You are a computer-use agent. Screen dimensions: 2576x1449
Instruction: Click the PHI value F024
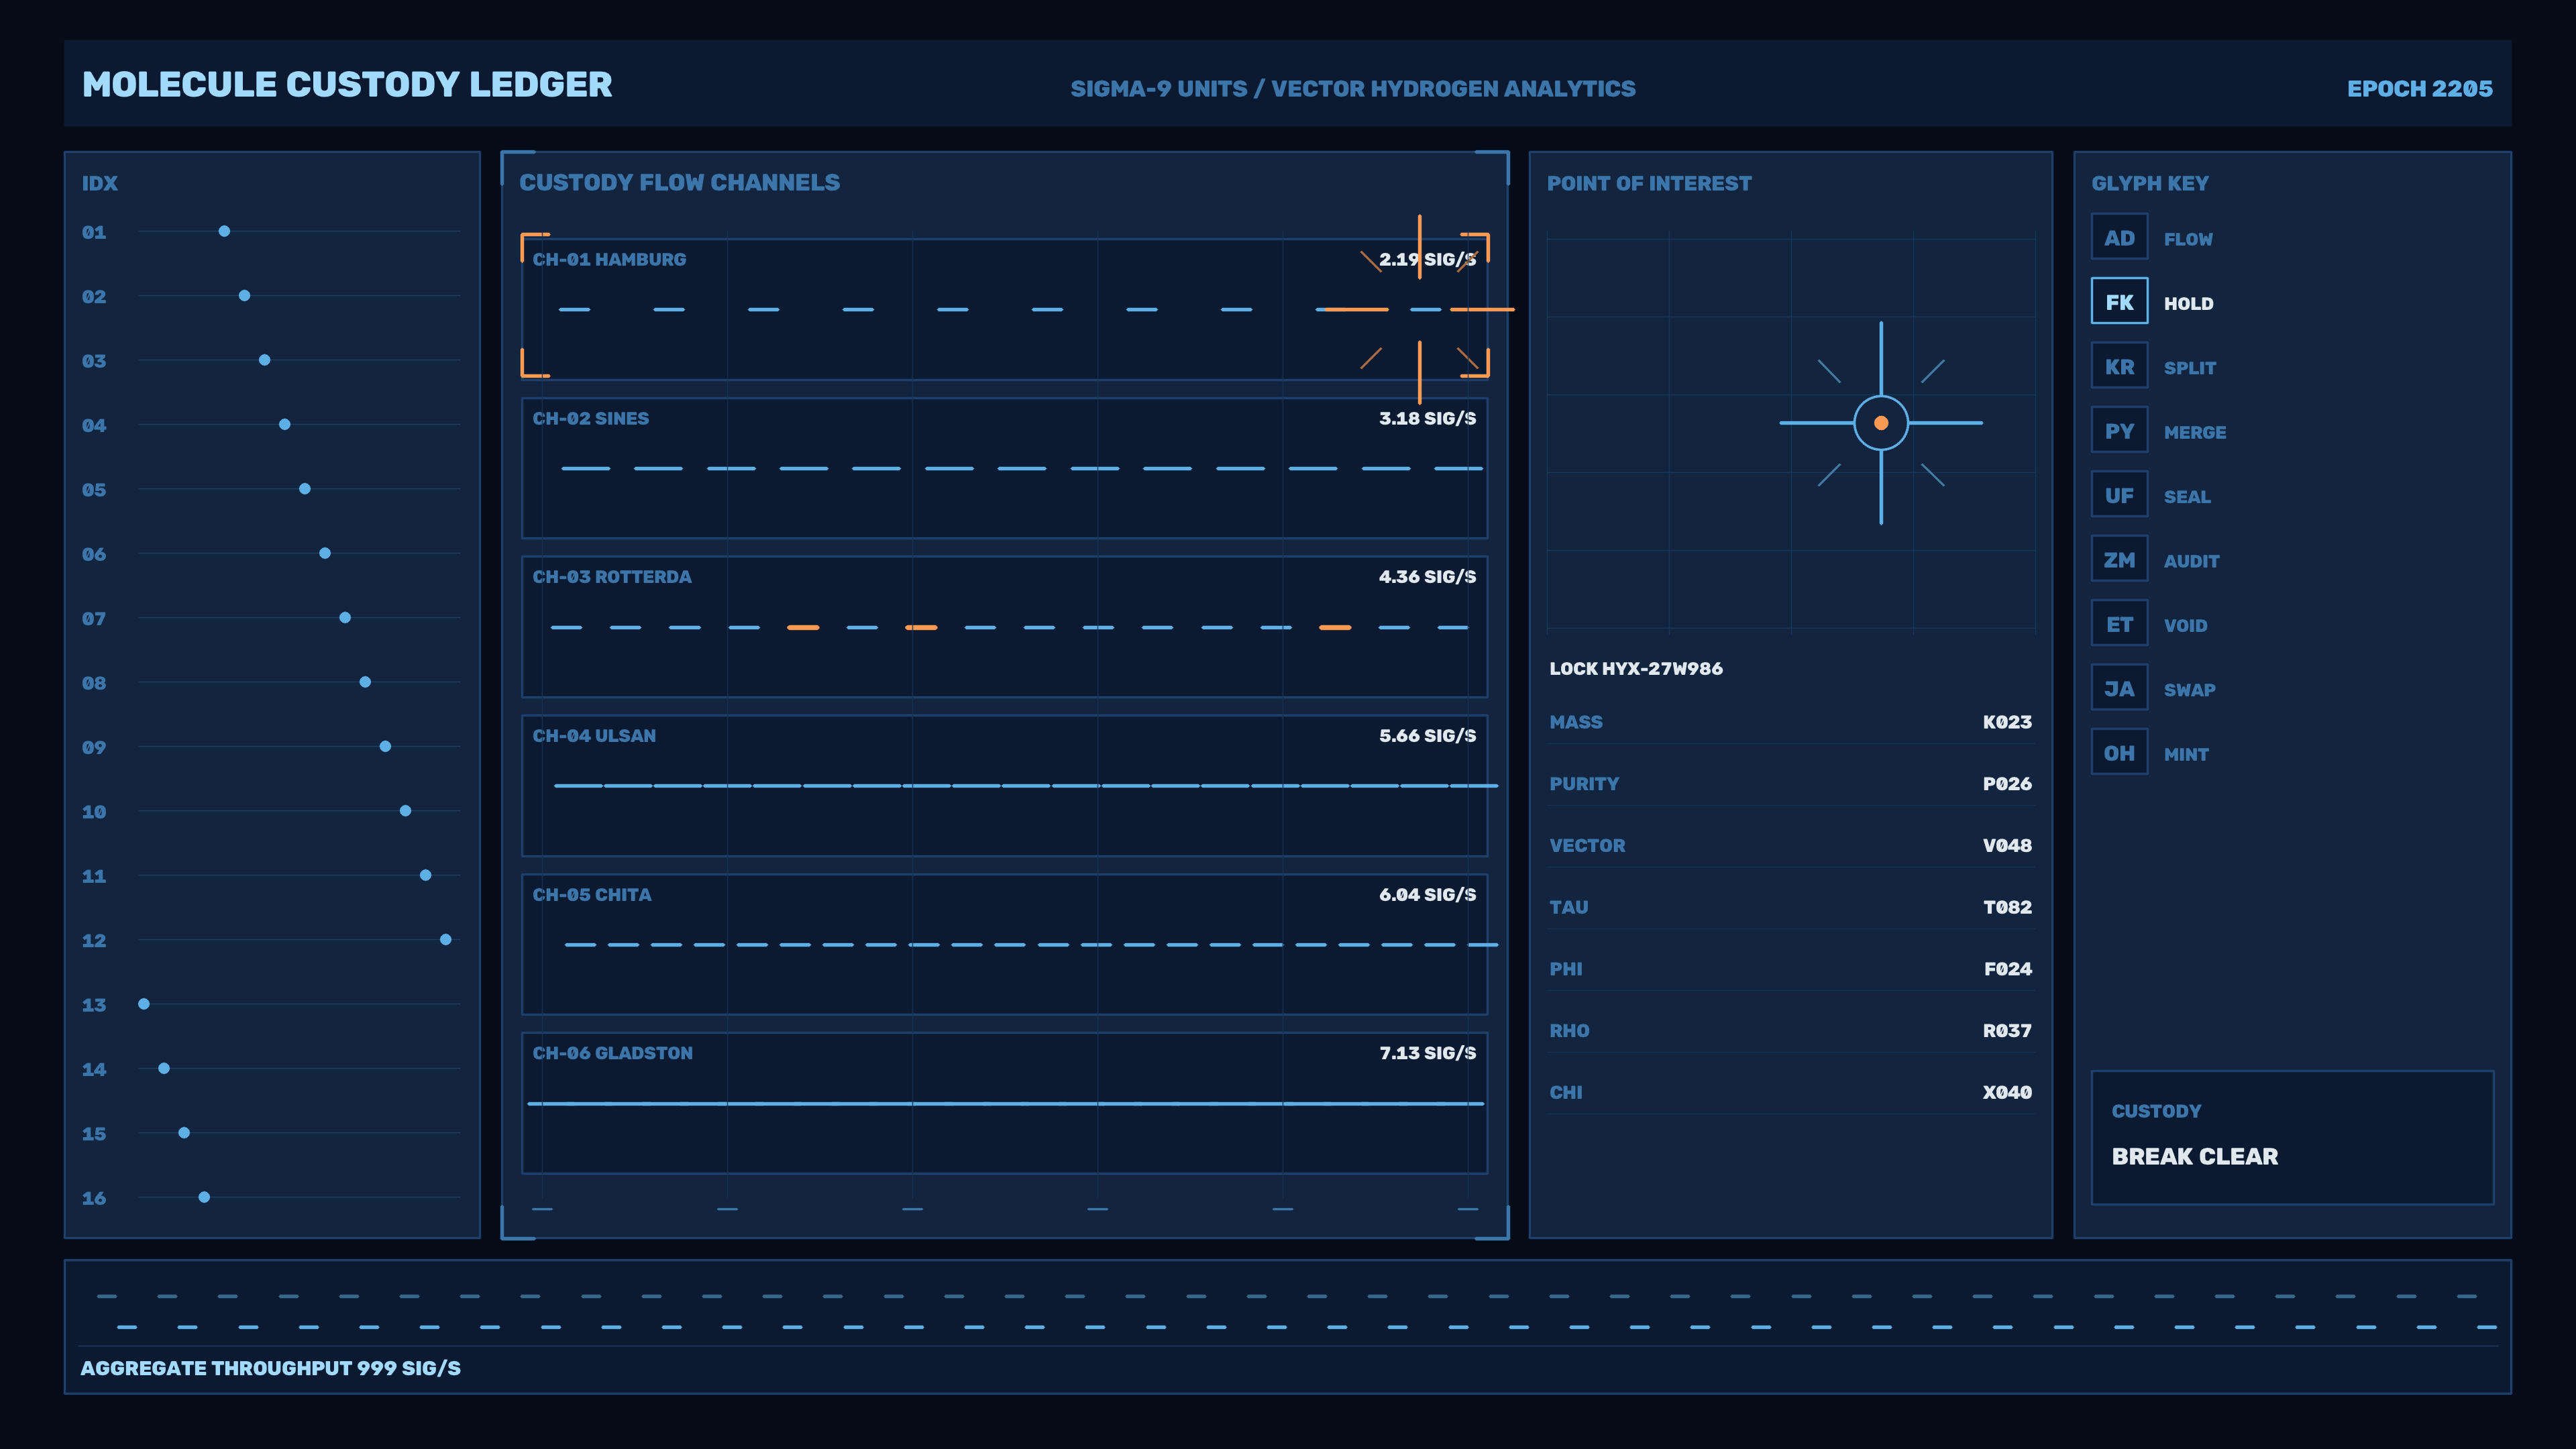point(2007,968)
